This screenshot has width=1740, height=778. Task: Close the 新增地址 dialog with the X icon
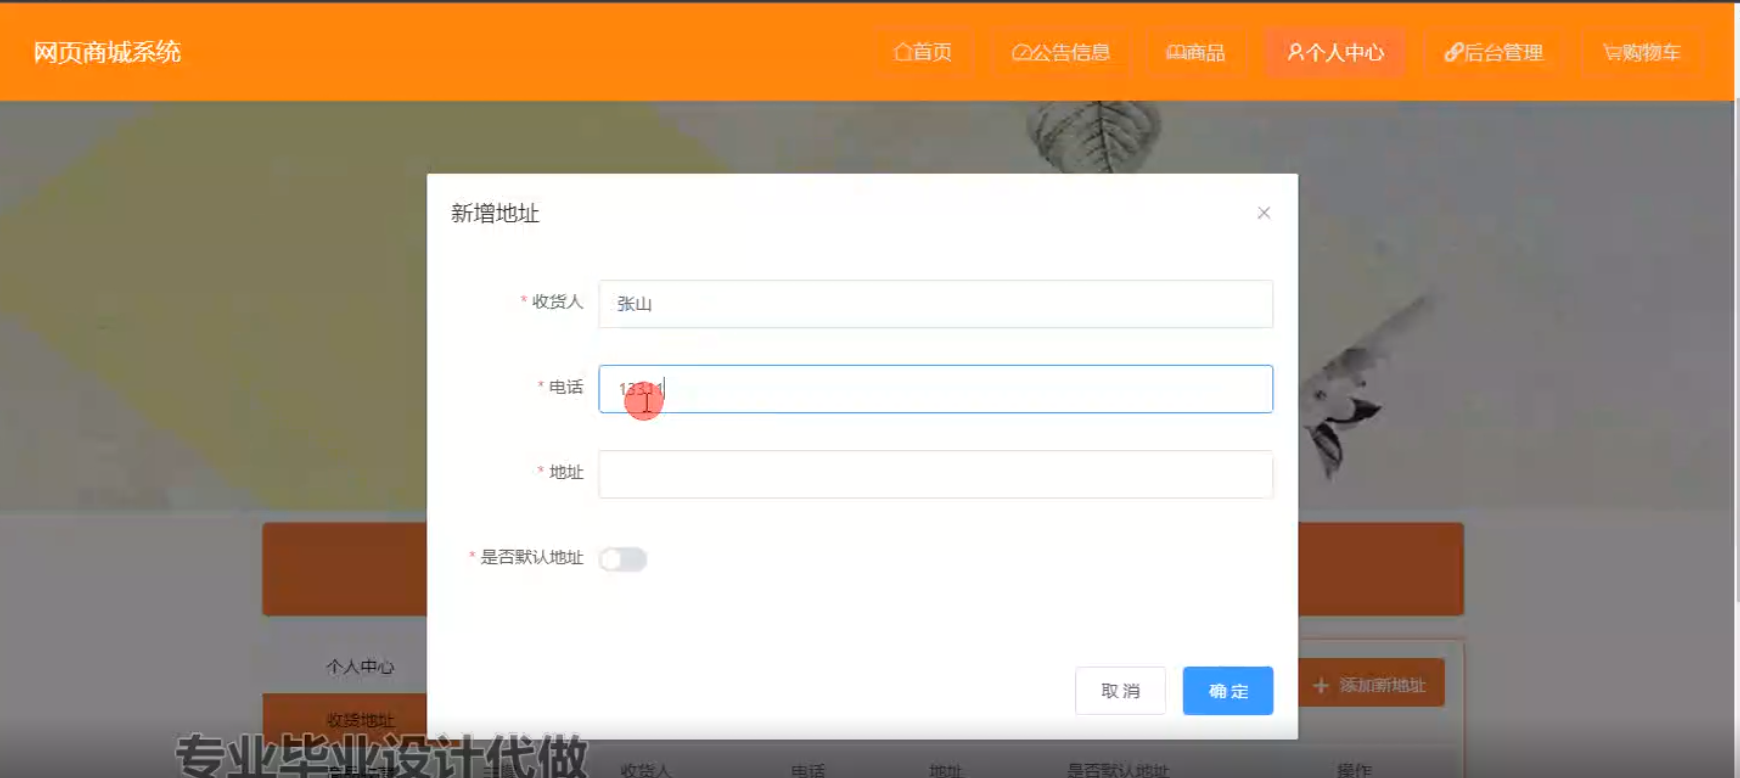[x=1264, y=213]
